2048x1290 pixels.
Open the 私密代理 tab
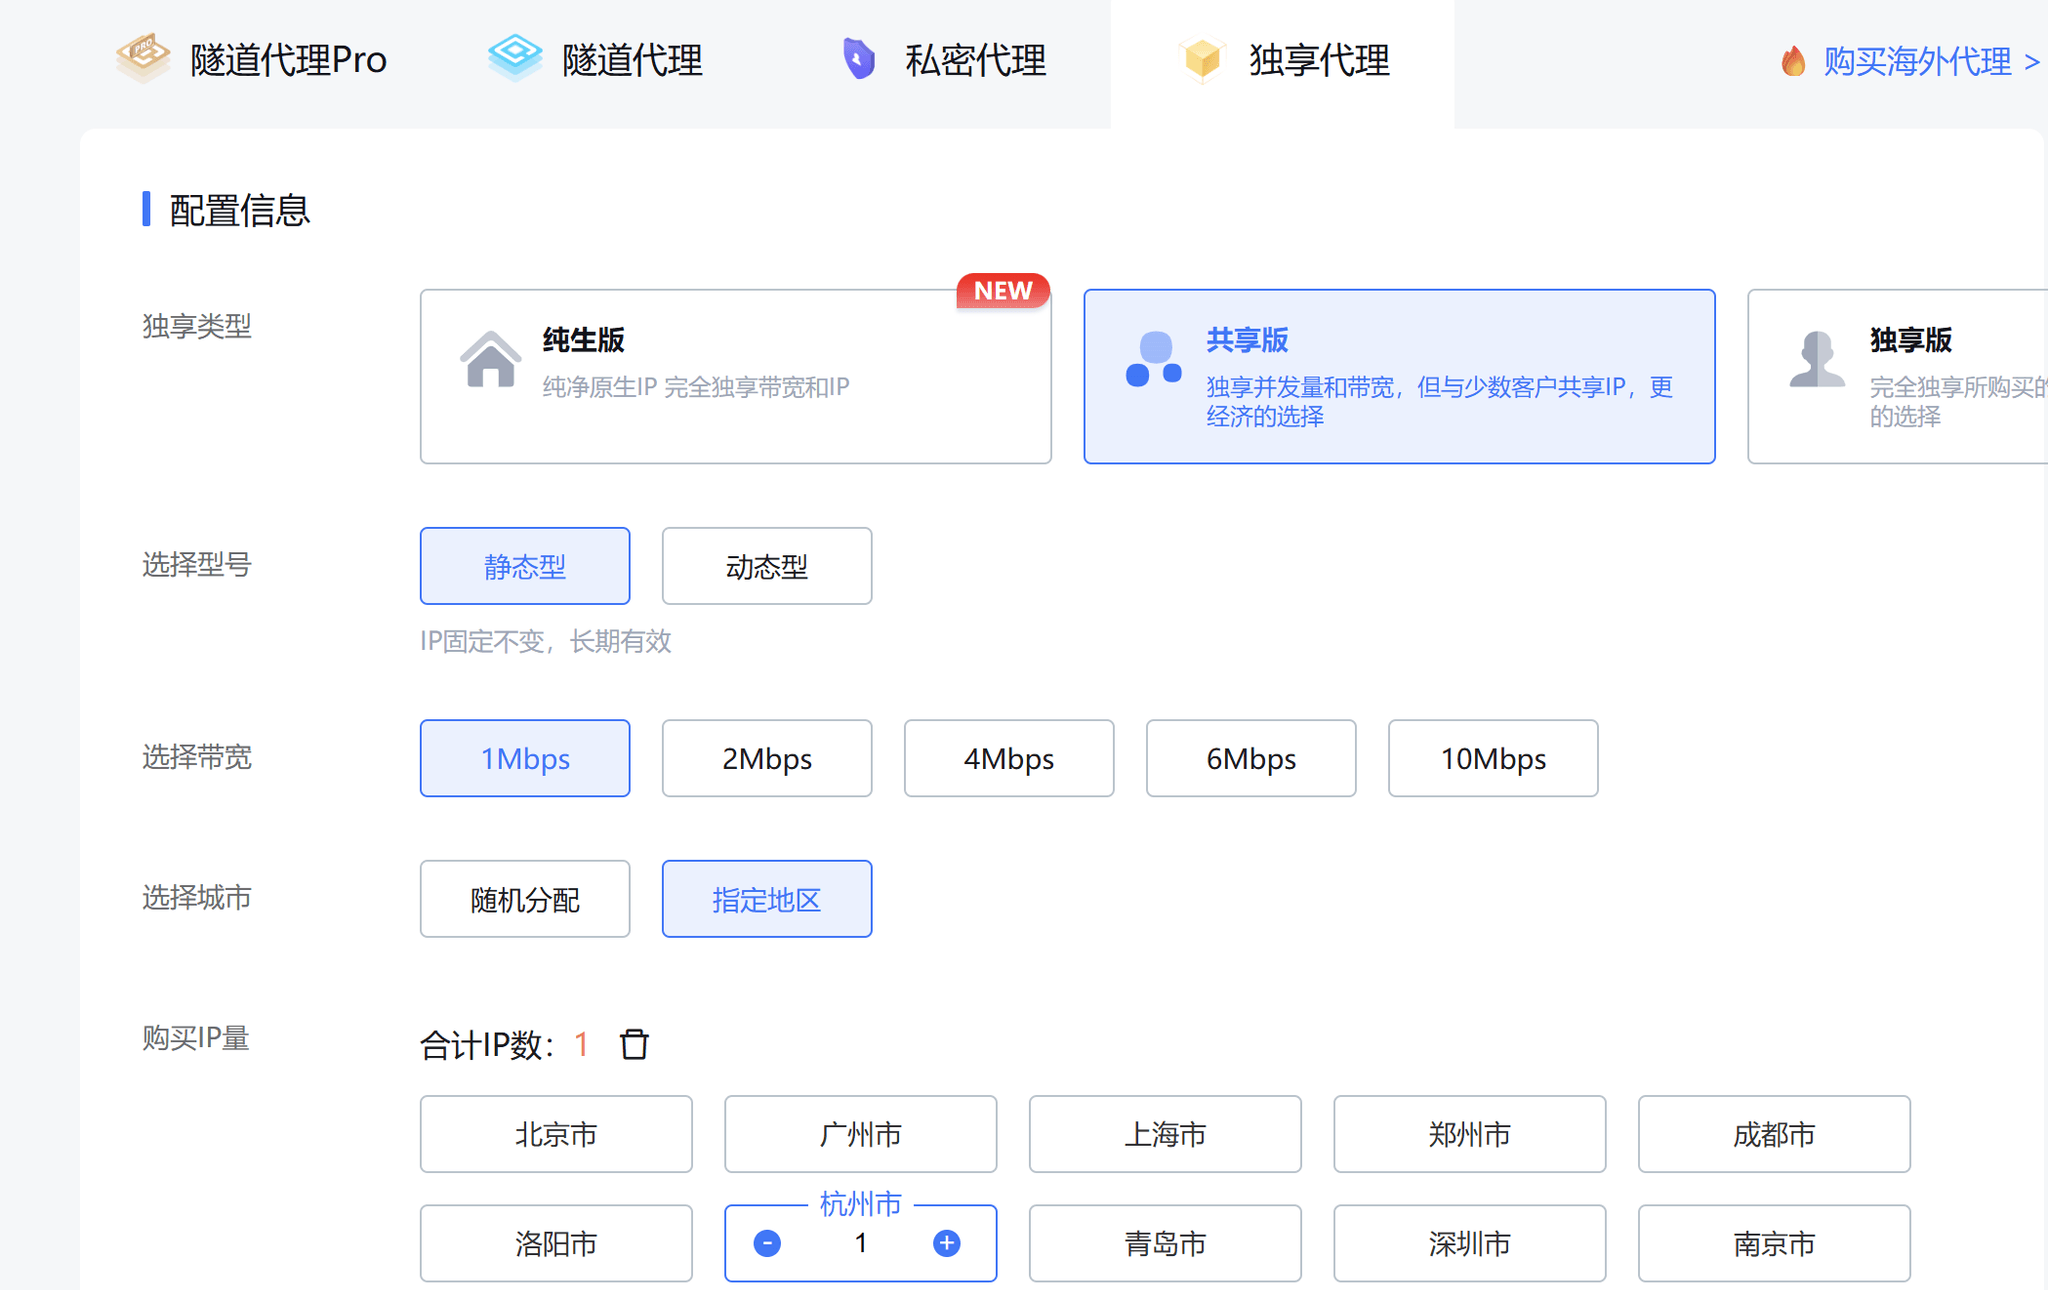click(x=943, y=60)
